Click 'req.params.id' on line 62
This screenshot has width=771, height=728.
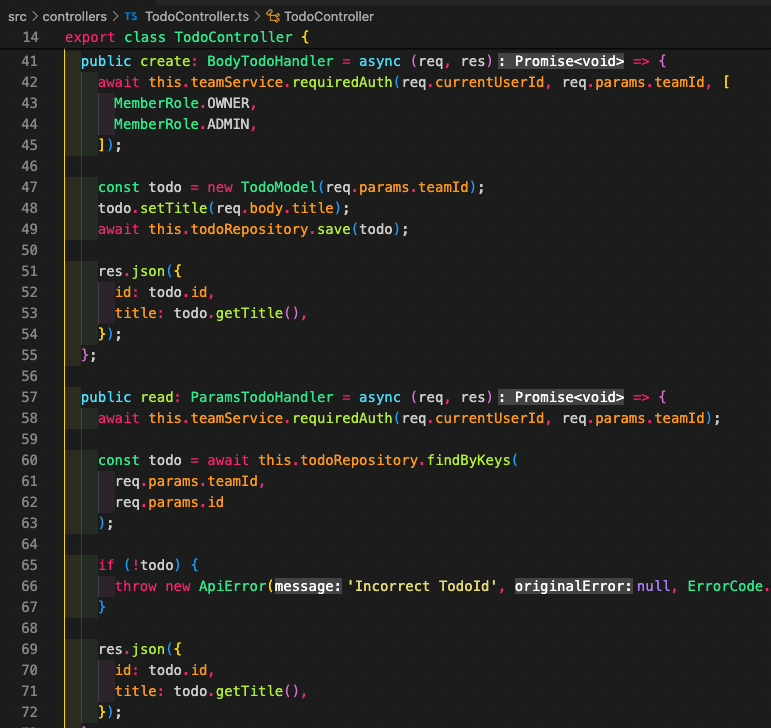[x=170, y=502]
